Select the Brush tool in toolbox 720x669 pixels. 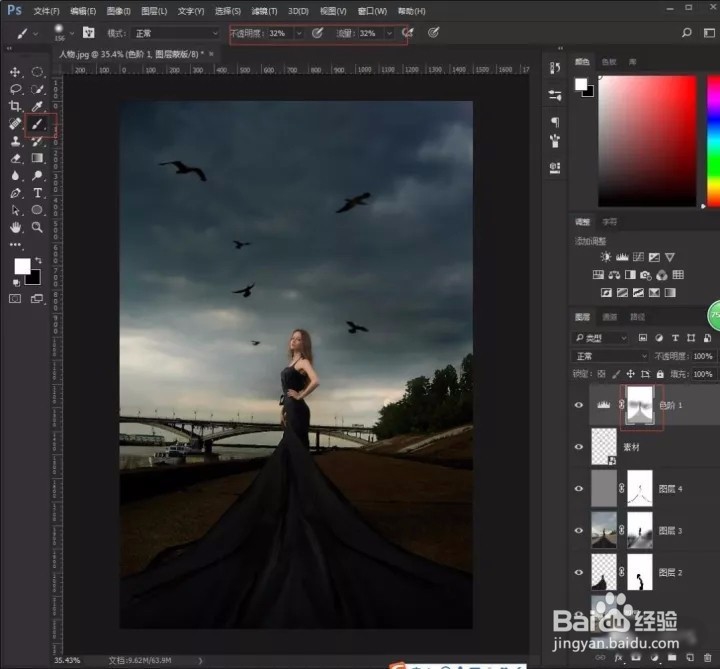point(37,124)
